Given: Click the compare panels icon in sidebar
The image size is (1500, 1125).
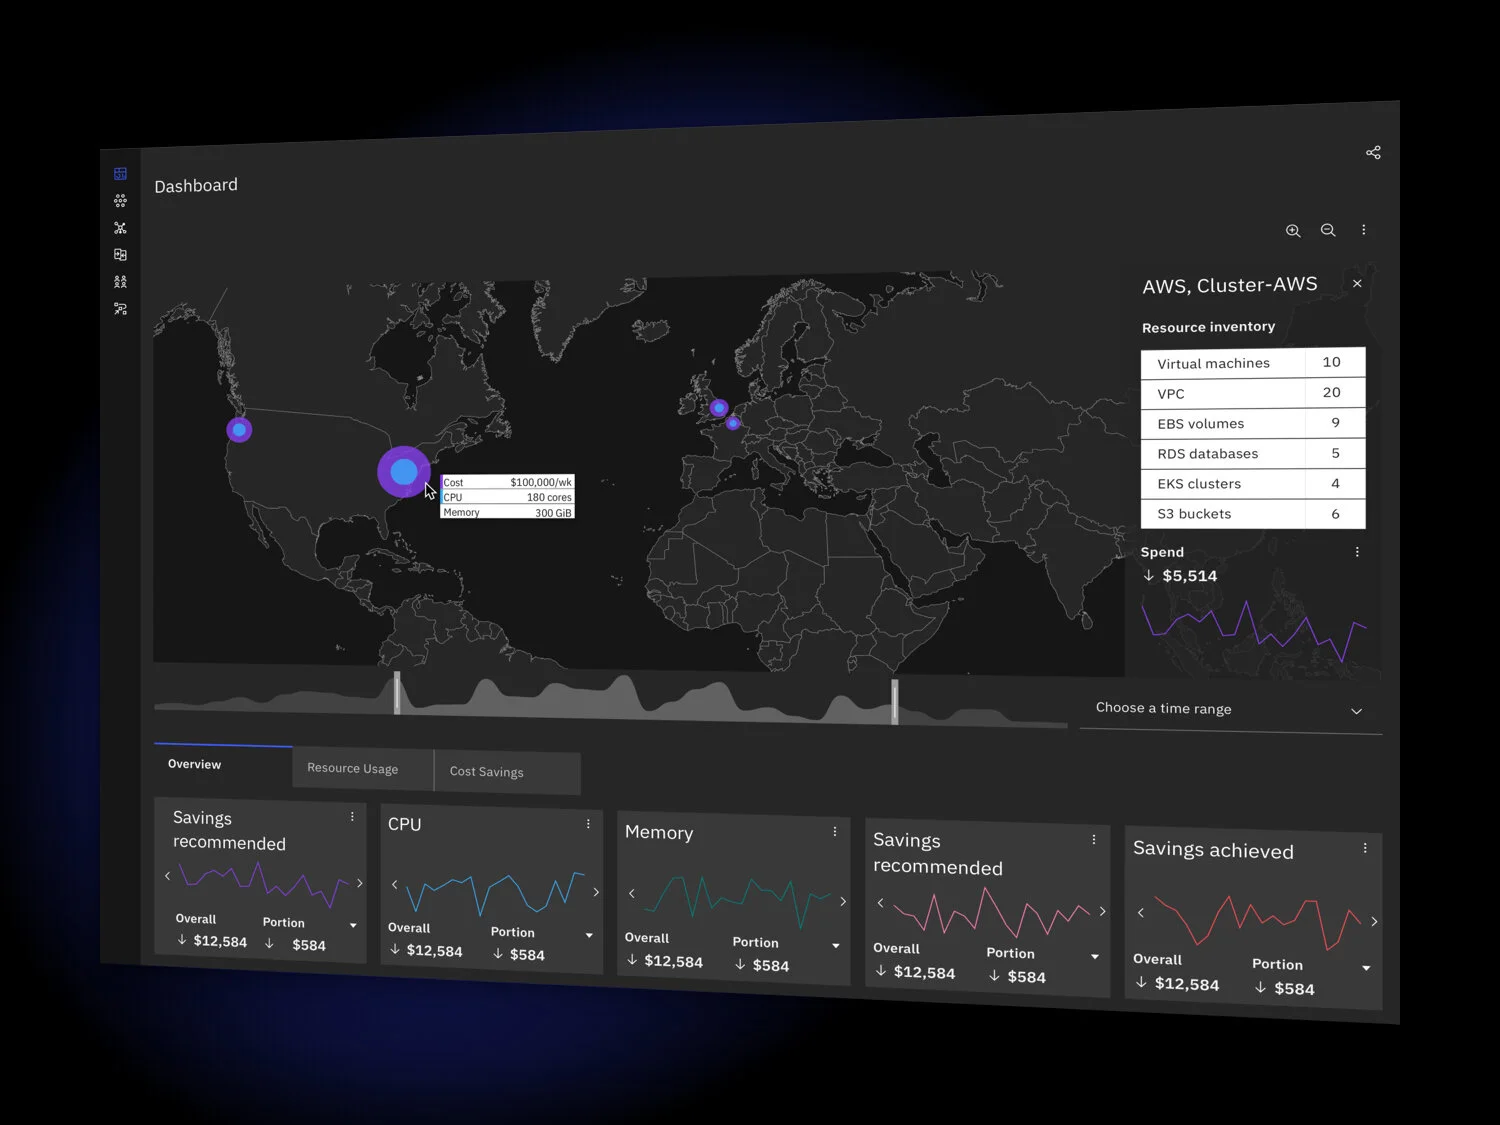Looking at the screenshot, I should (x=120, y=254).
